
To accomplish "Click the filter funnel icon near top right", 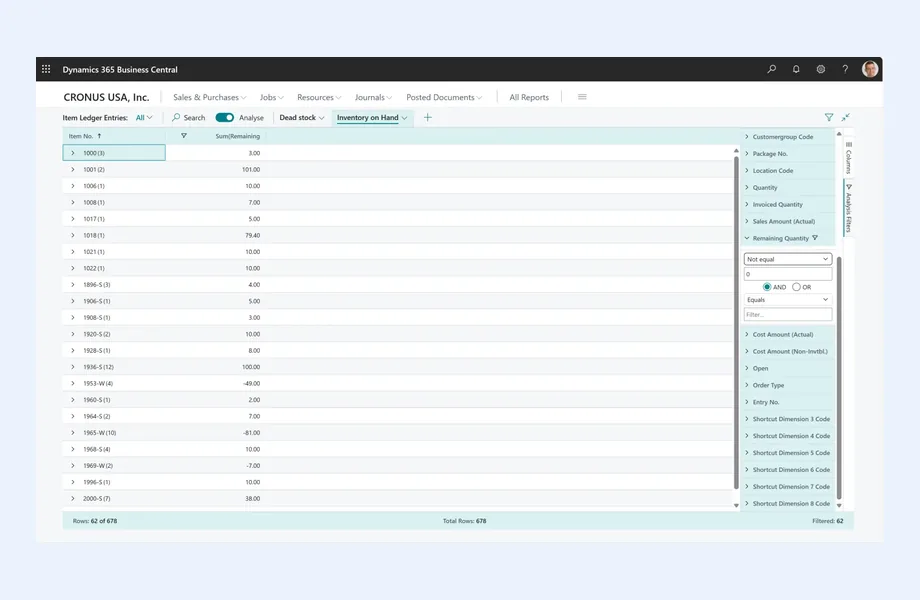I will click(828, 117).
